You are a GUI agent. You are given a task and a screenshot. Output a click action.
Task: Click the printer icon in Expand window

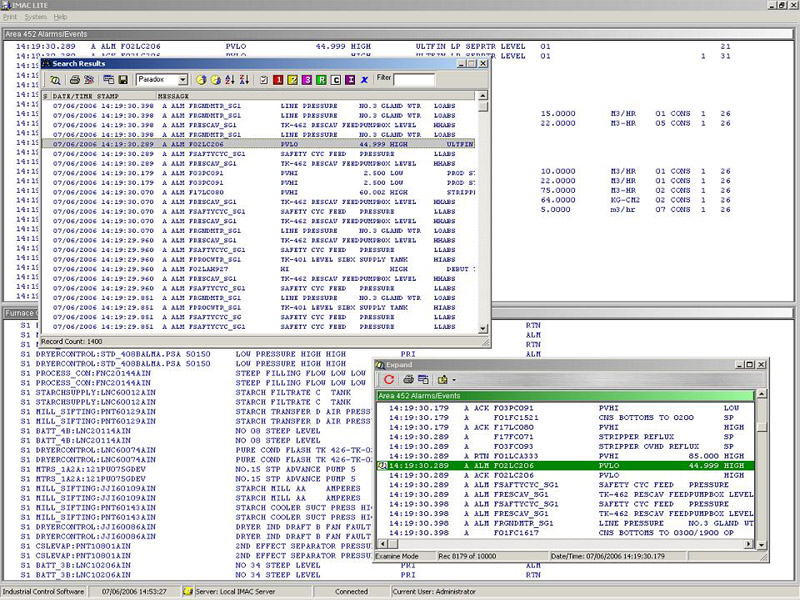(408, 380)
